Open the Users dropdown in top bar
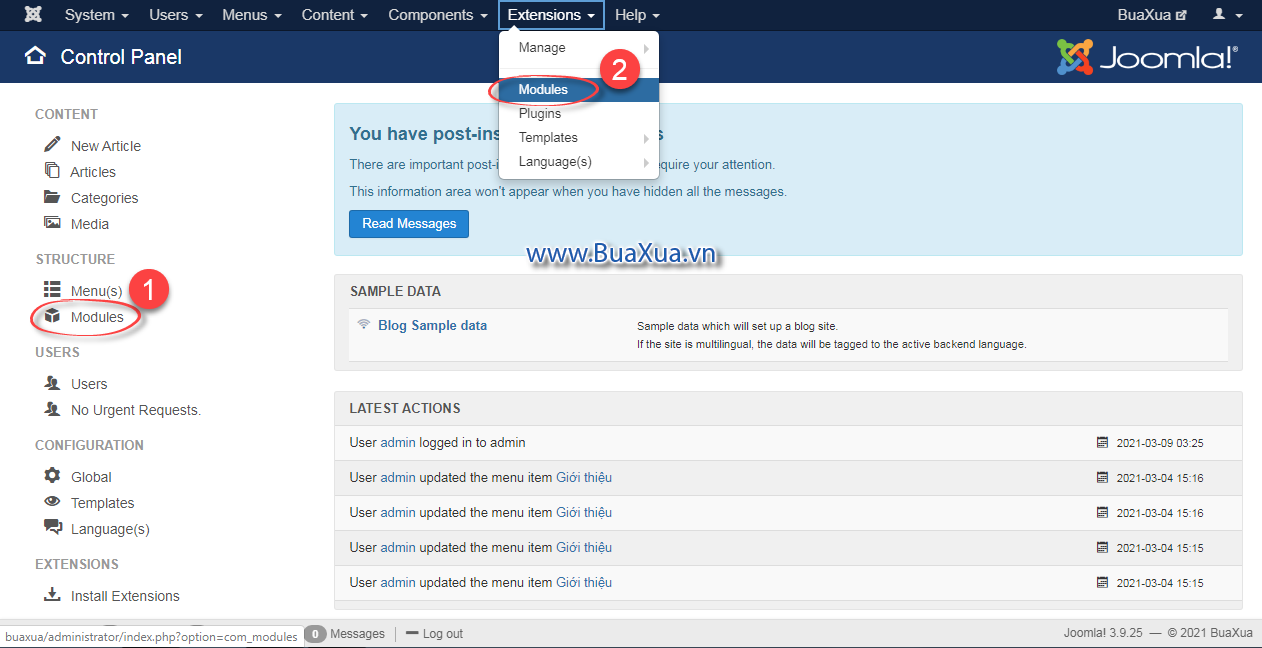This screenshot has width=1262, height=648. 176,15
